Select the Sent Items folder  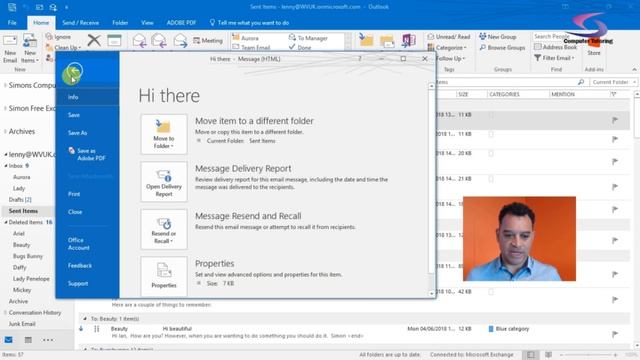click(23, 211)
